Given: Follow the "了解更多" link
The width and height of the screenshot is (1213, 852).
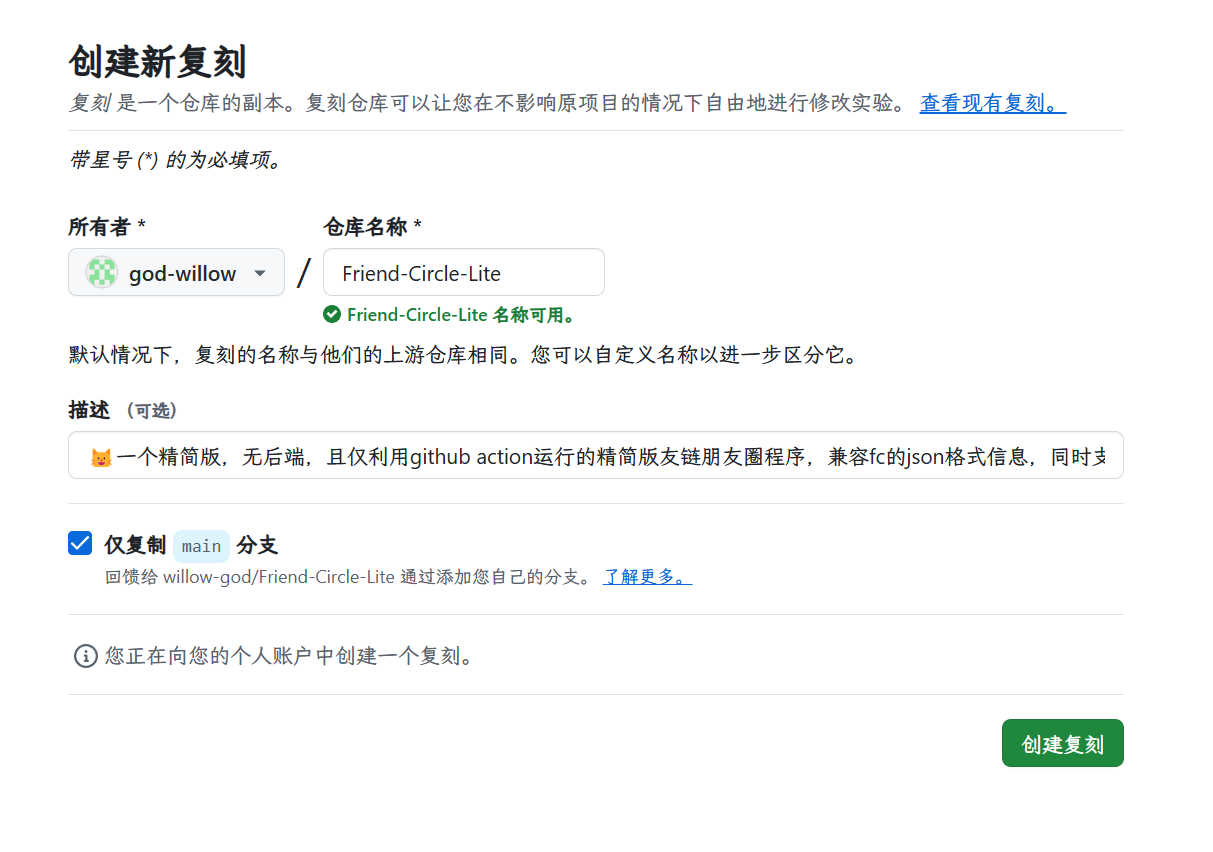Looking at the screenshot, I should point(647,577).
